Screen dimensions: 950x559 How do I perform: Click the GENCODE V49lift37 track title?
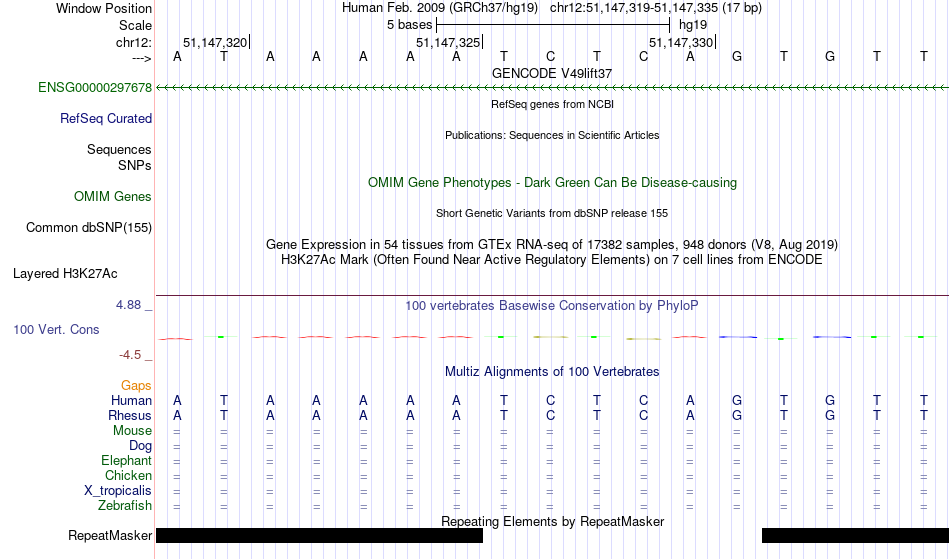tap(552, 73)
